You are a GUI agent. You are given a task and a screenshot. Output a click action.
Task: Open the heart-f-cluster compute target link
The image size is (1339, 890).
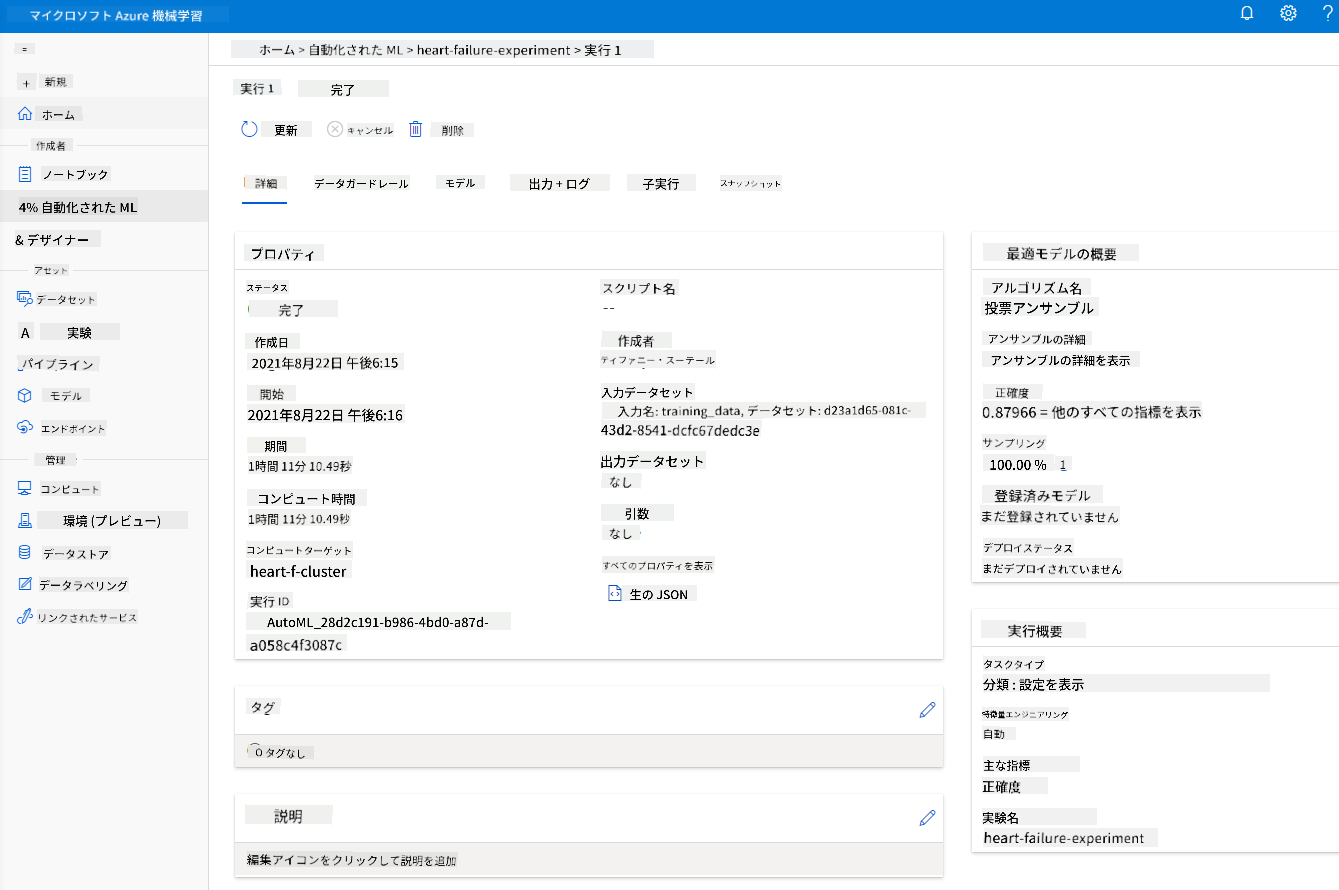pyautogui.click(x=299, y=571)
